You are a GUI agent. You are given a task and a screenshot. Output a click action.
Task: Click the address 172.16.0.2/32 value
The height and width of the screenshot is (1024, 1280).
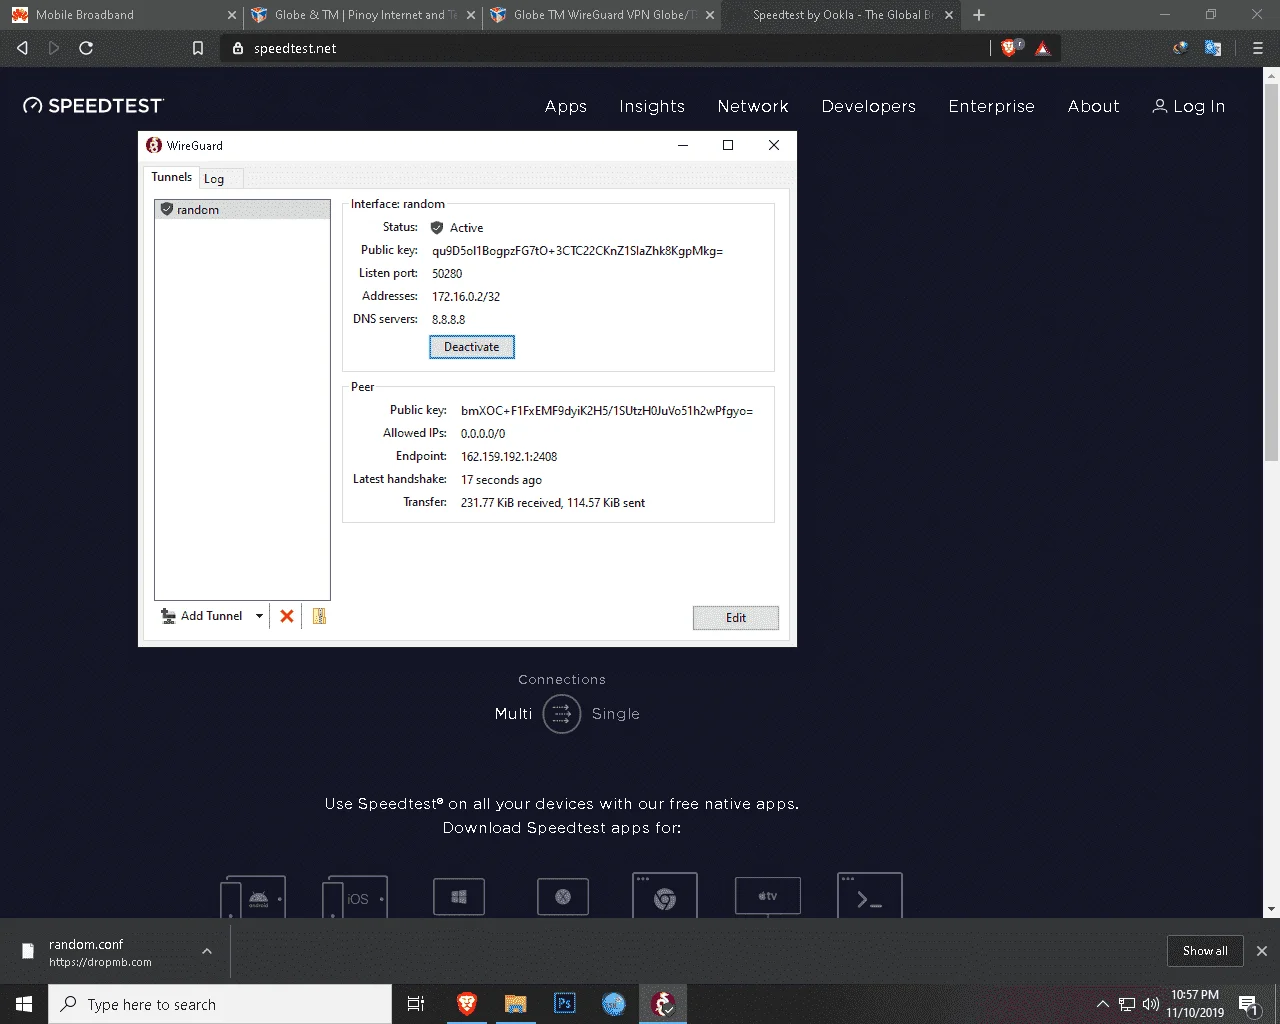point(466,297)
